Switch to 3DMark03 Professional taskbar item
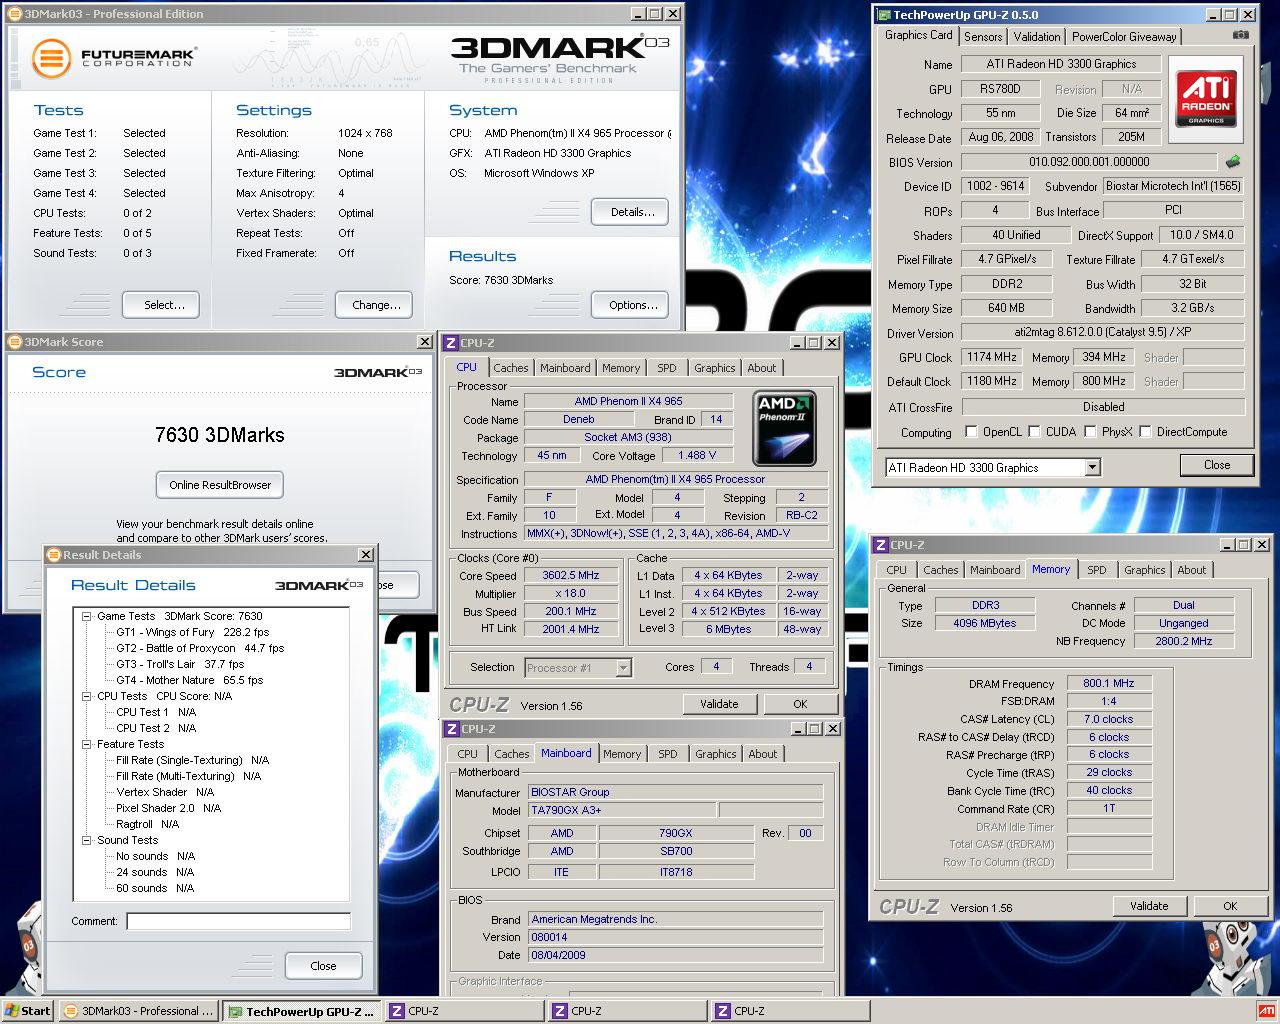The width and height of the screenshot is (1280, 1024). click(x=138, y=1010)
